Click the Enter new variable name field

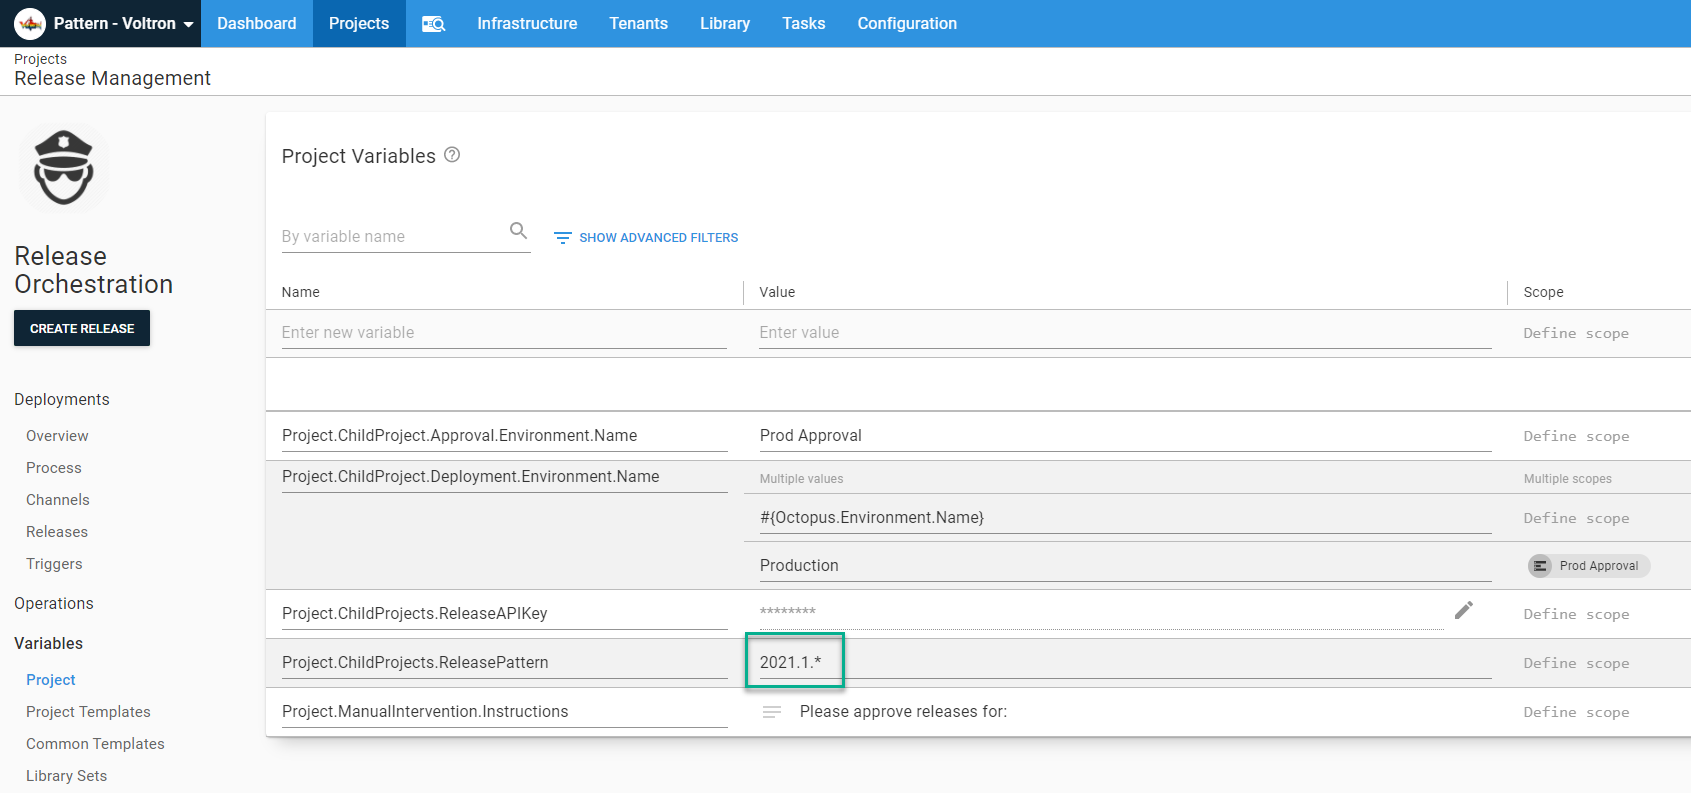[503, 333]
